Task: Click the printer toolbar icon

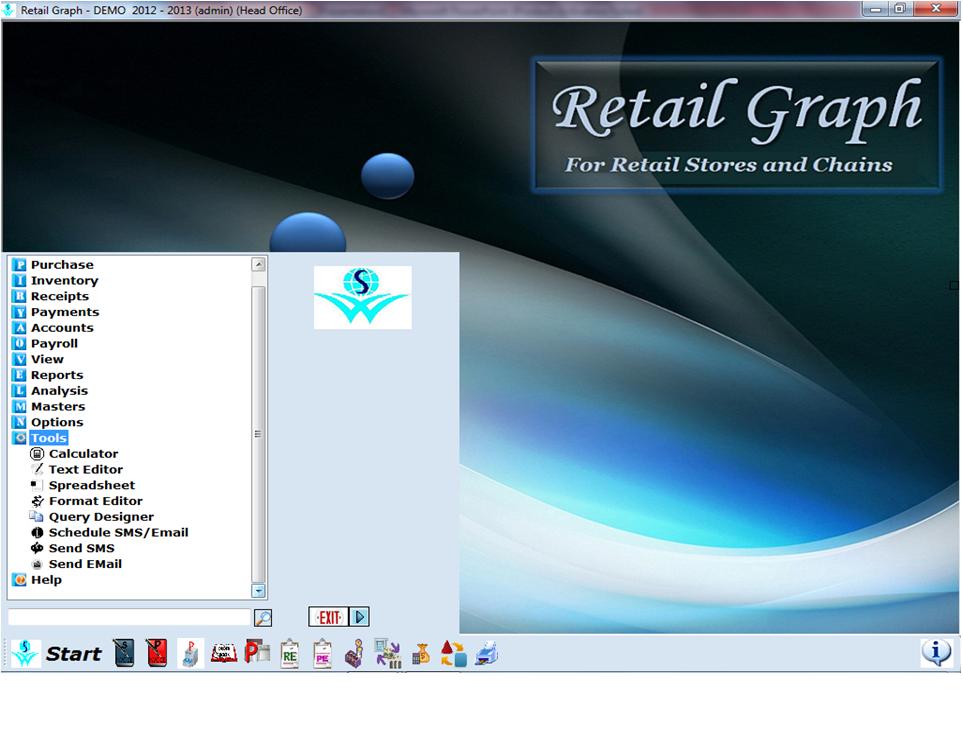Action: [486, 653]
